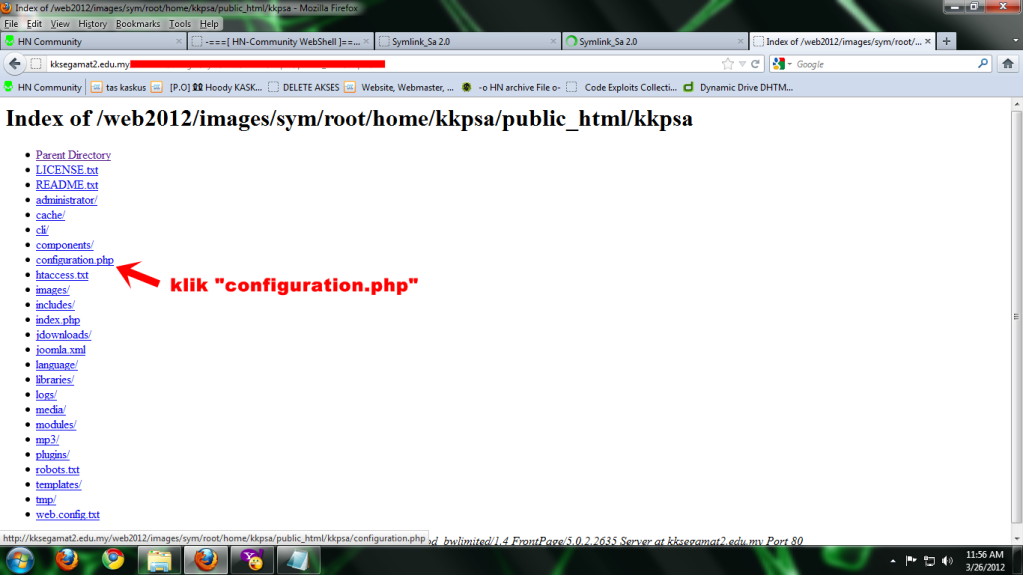Open the administrator/ directory link
The height and width of the screenshot is (575, 1023).
point(66,200)
